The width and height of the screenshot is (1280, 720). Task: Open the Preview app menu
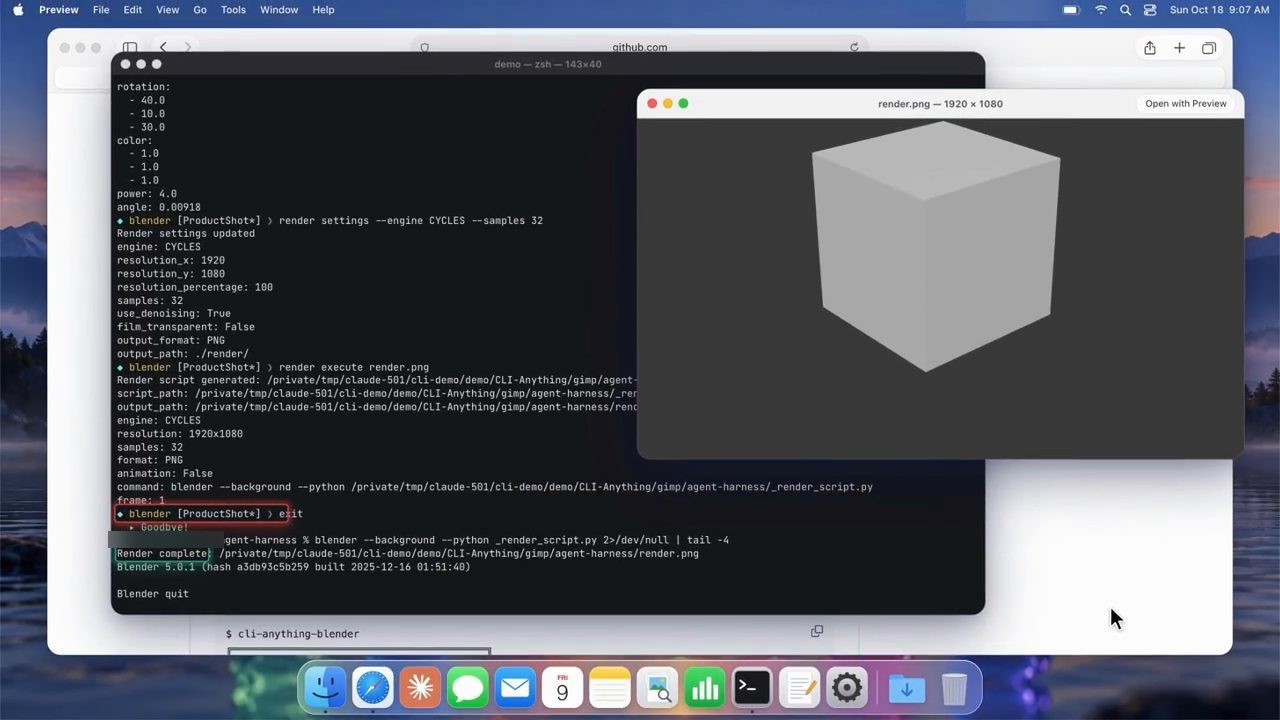tap(59, 10)
